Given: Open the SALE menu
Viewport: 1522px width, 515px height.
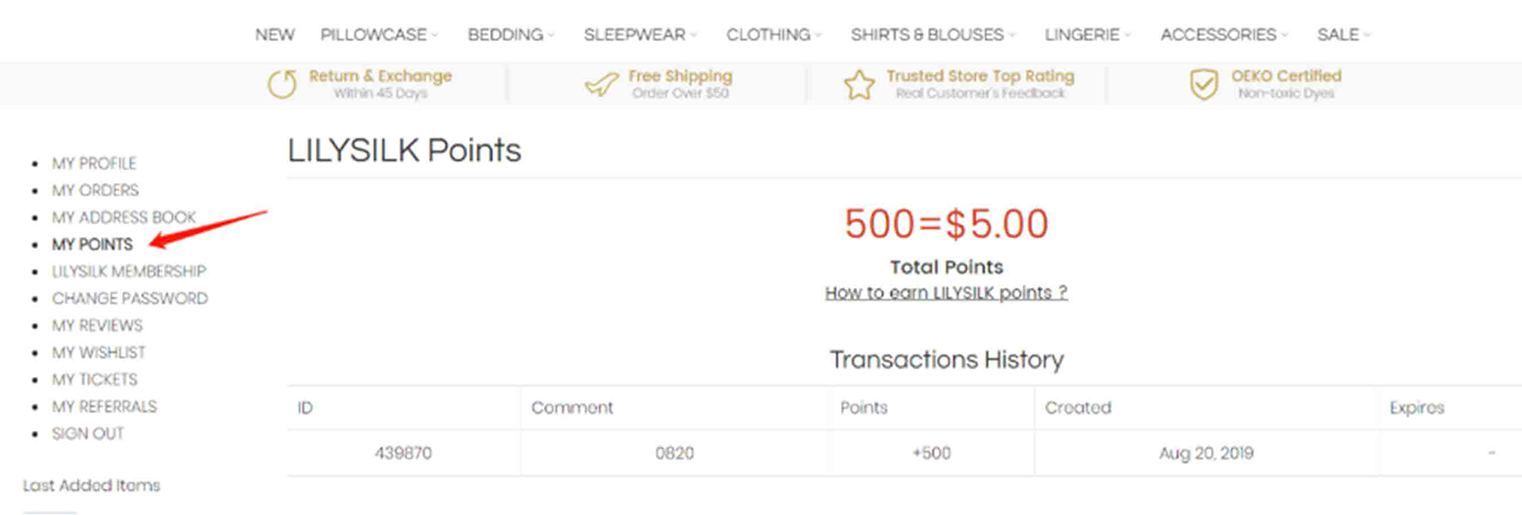Looking at the screenshot, I should 1344,35.
